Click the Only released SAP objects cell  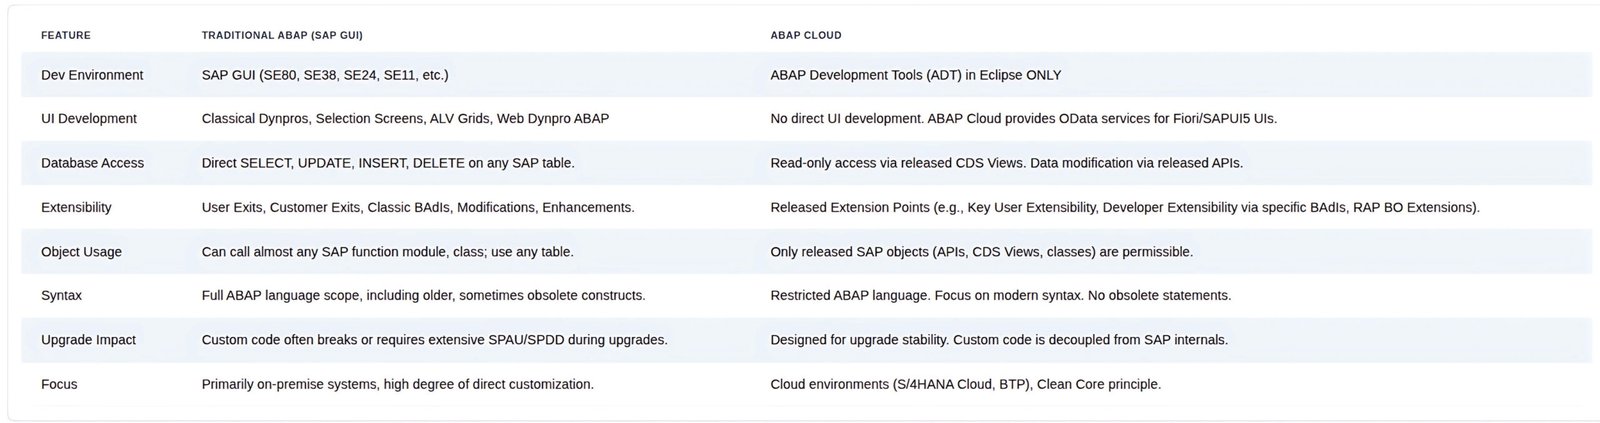coord(982,252)
